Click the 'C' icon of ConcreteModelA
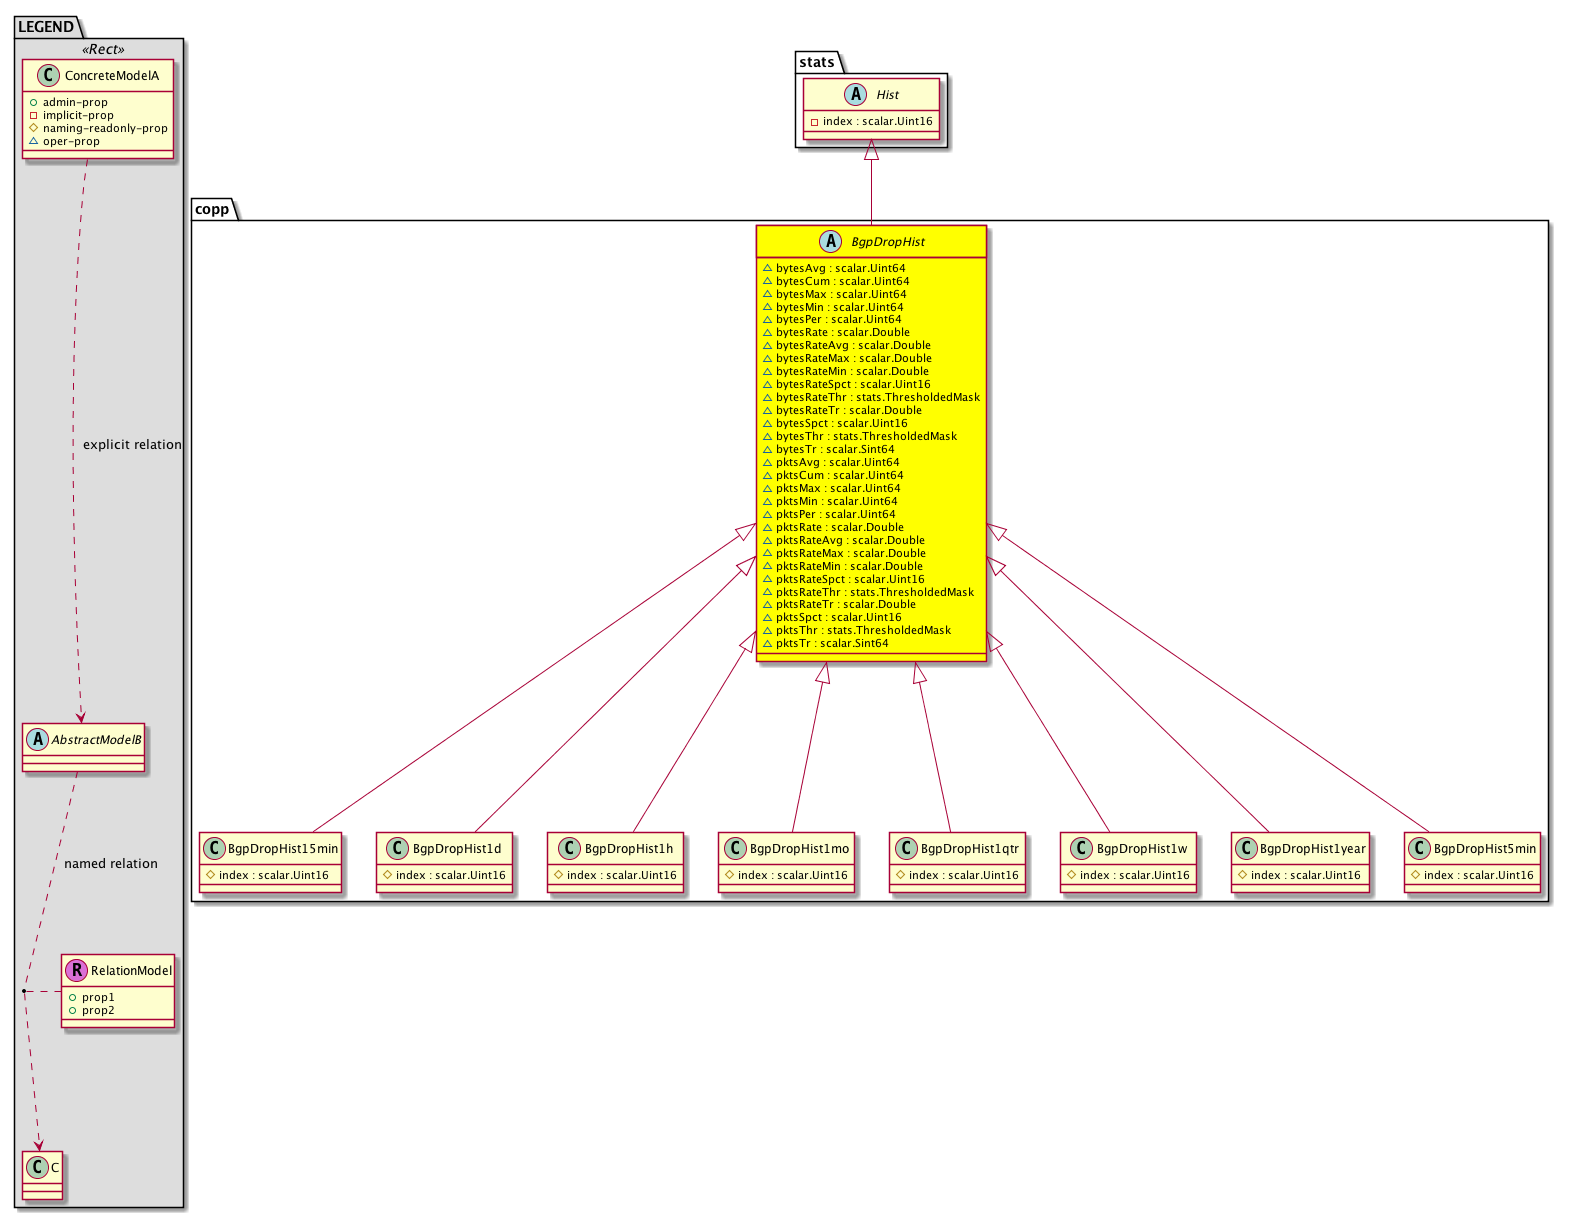 coord(48,76)
